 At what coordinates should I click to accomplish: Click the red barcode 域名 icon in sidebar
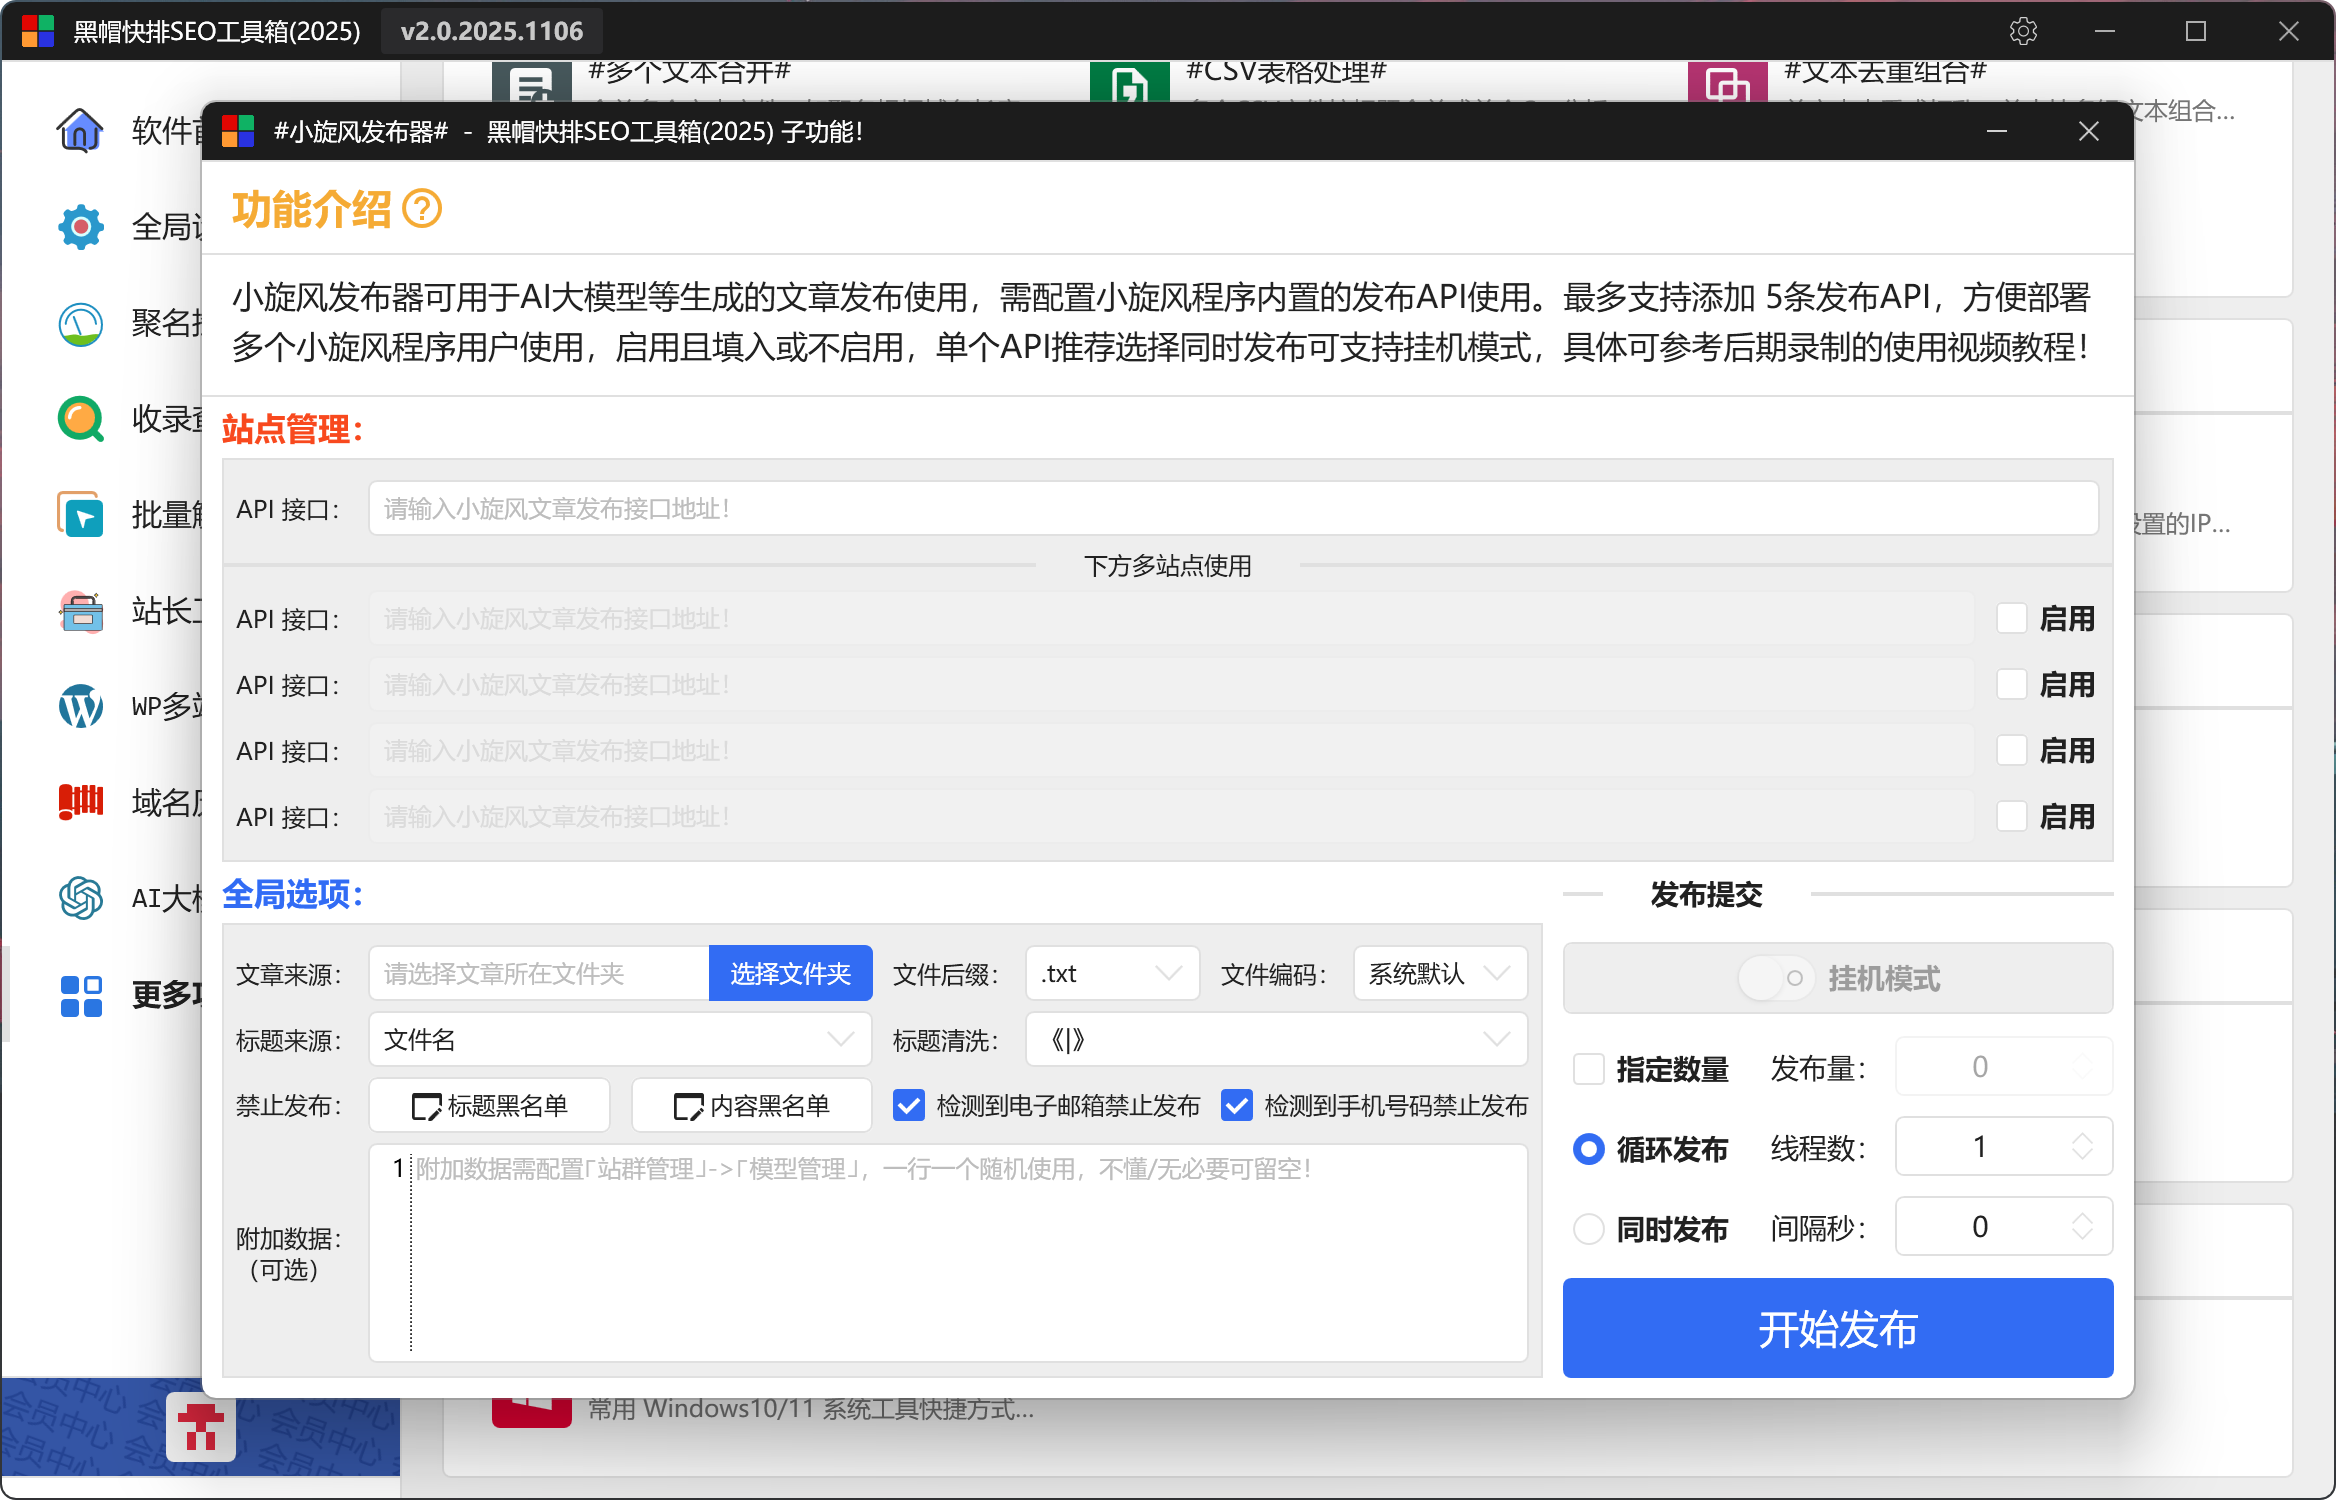tap(80, 802)
